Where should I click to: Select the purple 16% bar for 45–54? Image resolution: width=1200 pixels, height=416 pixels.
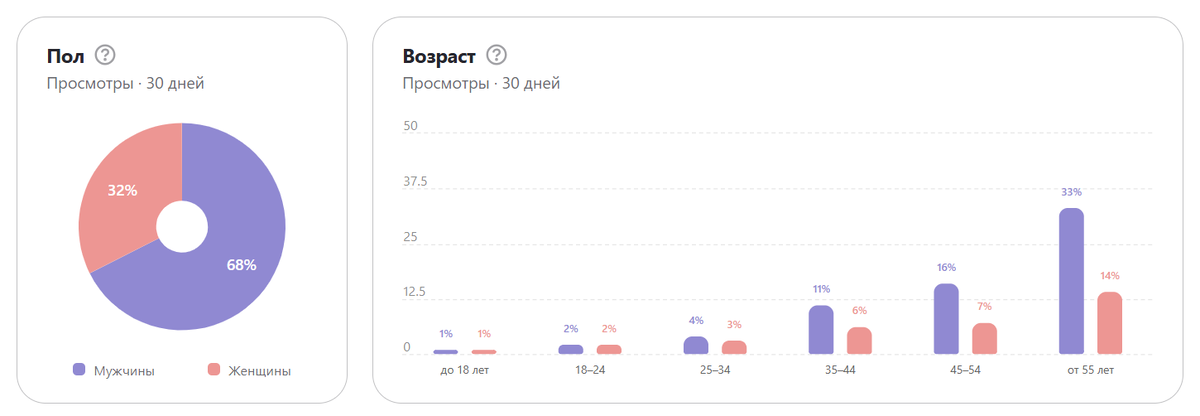point(946,319)
